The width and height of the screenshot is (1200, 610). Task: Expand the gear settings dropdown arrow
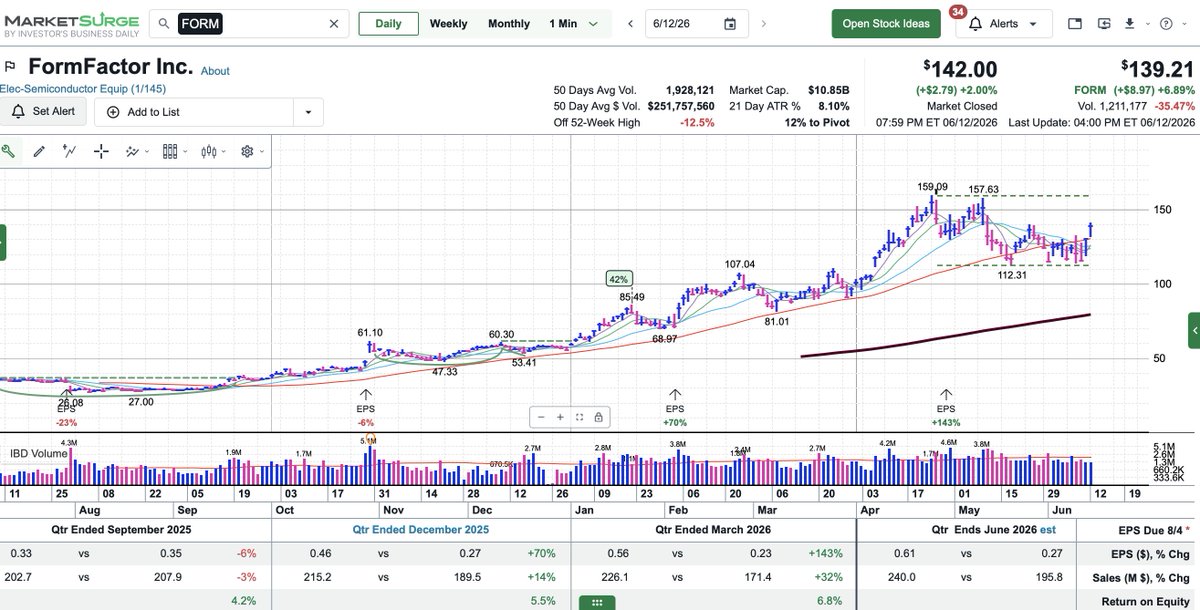262,153
